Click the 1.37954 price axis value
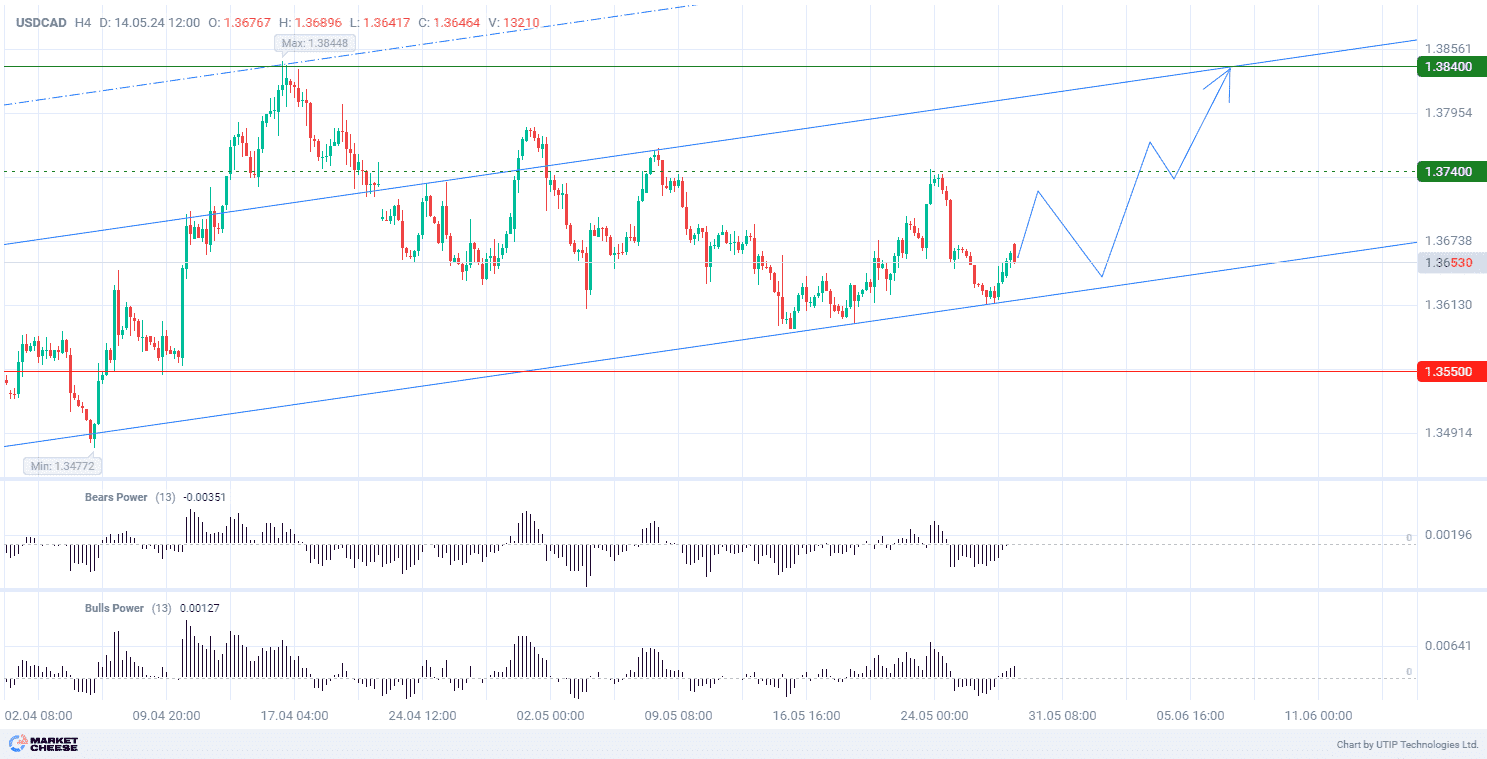The image size is (1487, 759). click(1447, 112)
